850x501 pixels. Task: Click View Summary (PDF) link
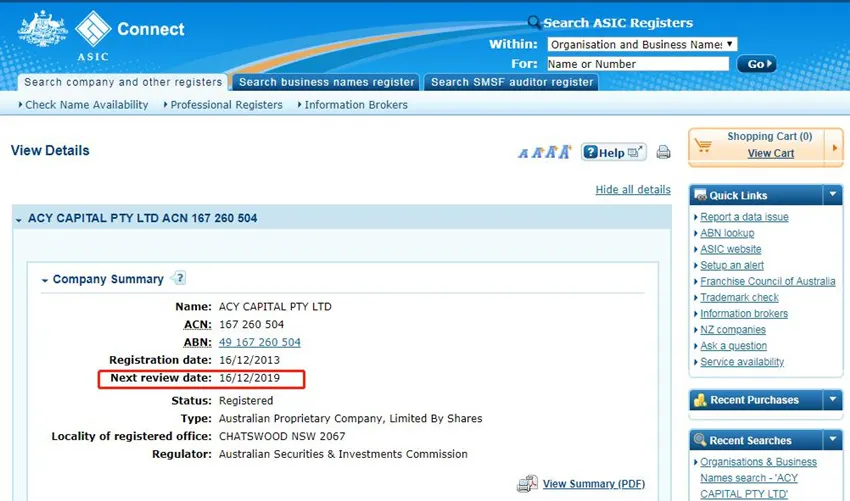(x=594, y=484)
